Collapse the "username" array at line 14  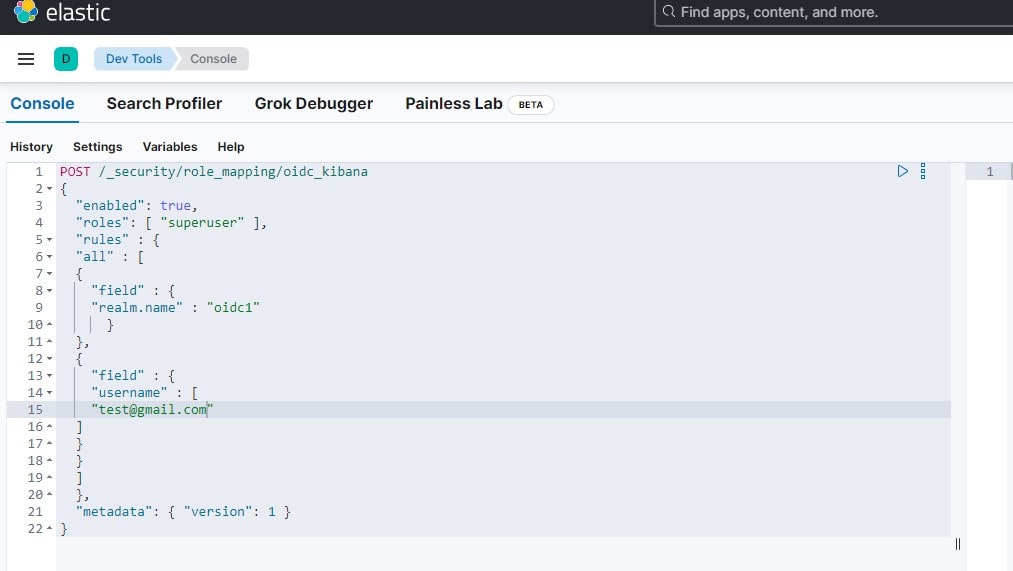(x=49, y=393)
